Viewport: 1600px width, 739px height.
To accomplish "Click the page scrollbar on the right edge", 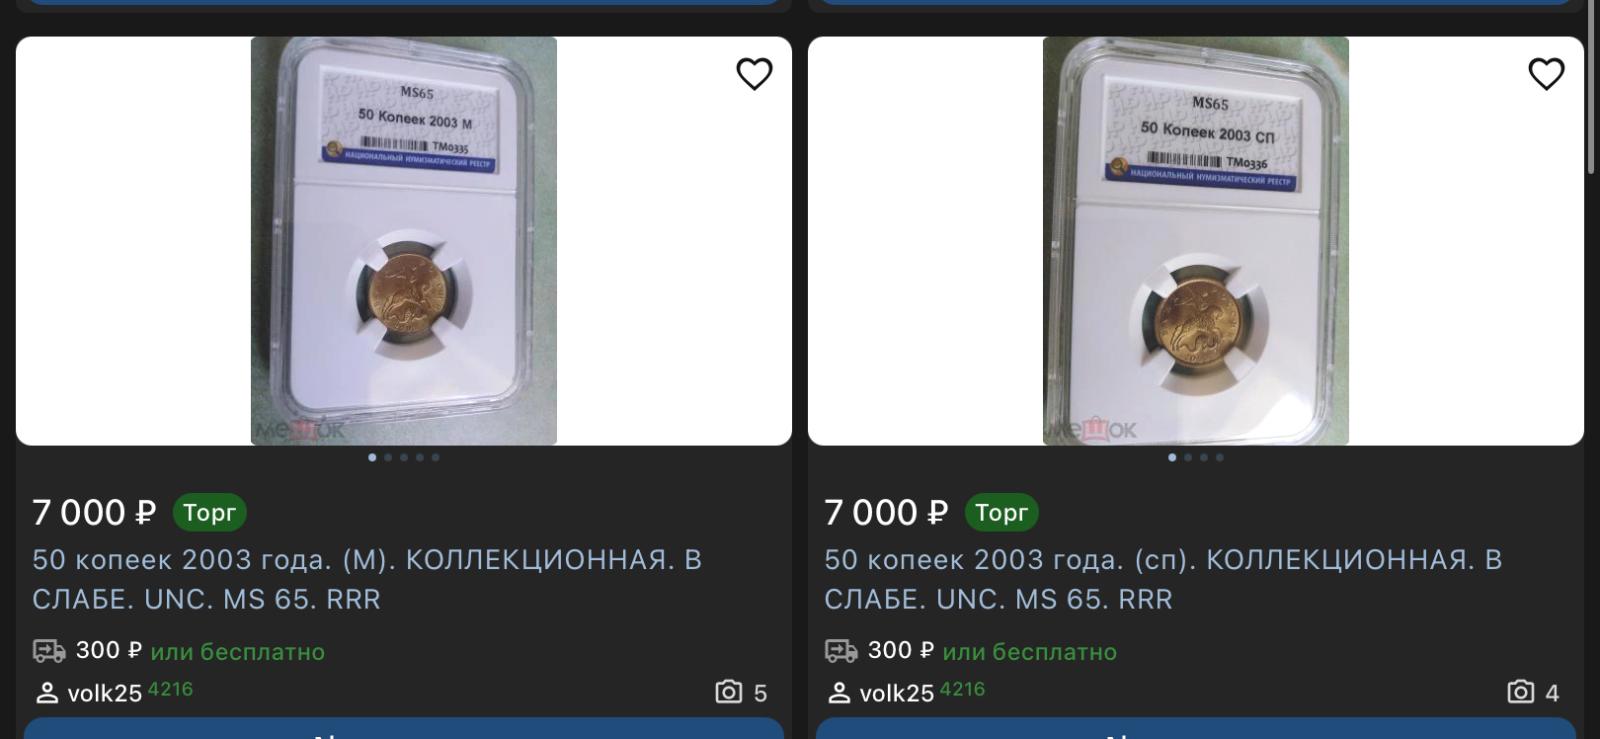I will [1591, 90].
